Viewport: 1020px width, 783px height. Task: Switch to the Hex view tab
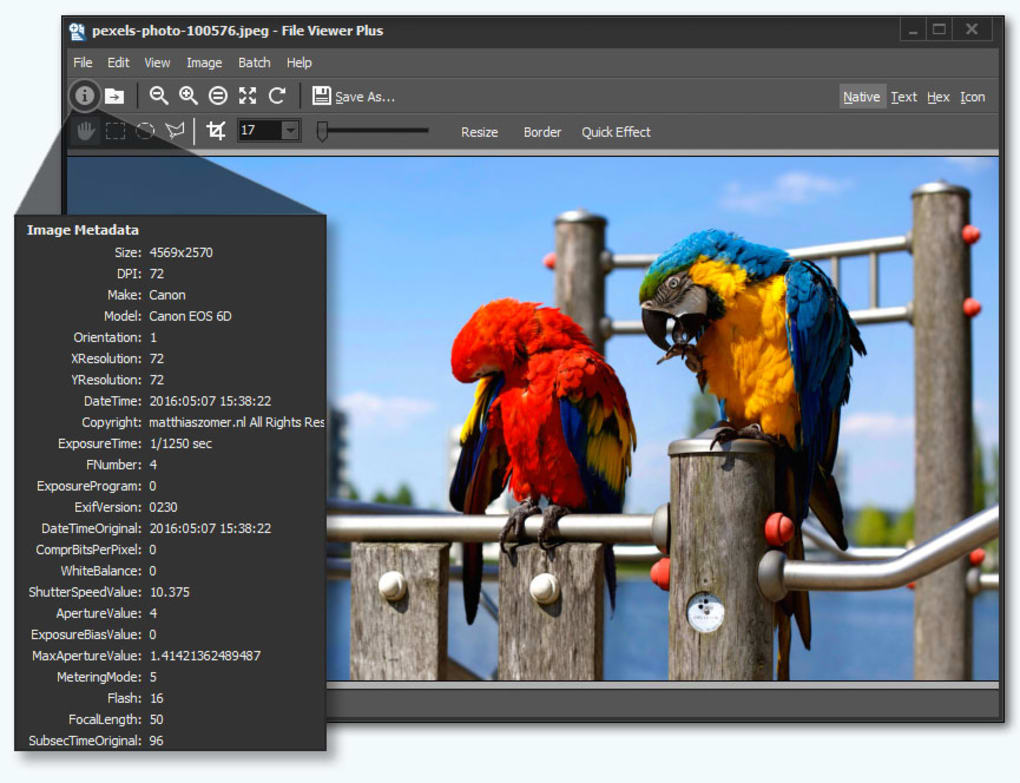938,97
